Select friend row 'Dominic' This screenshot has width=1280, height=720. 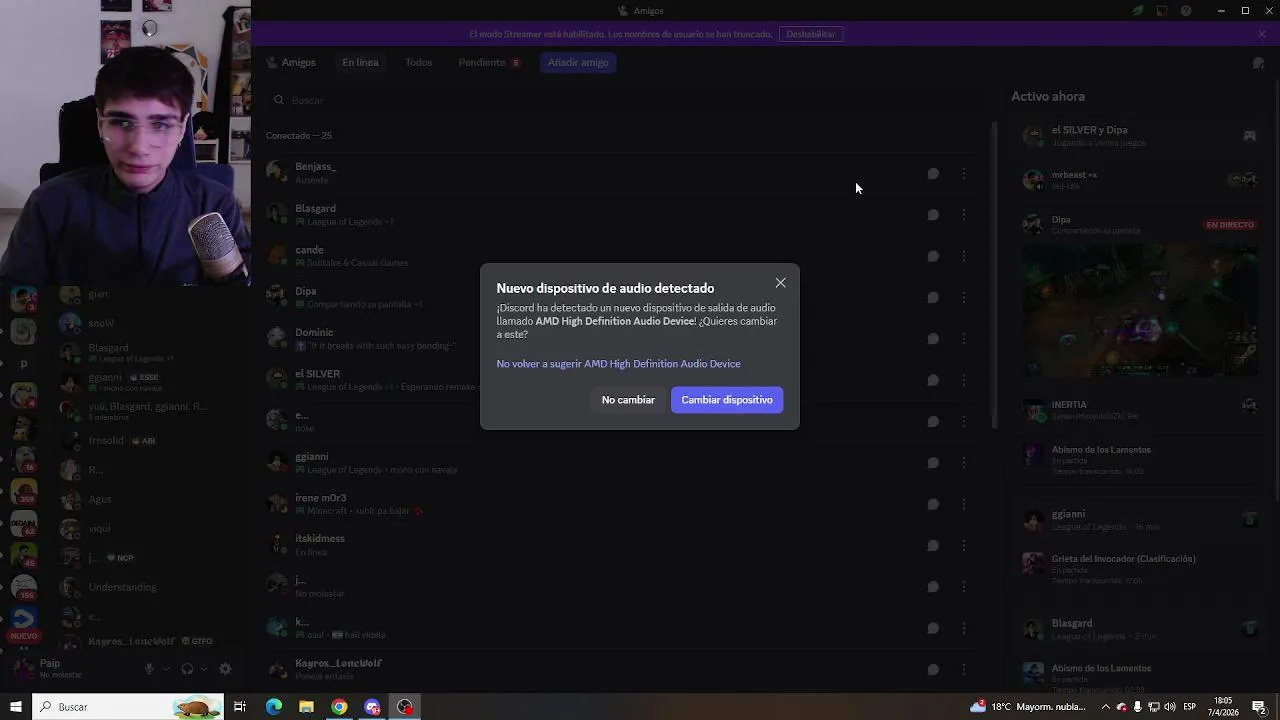coord(620,339)
